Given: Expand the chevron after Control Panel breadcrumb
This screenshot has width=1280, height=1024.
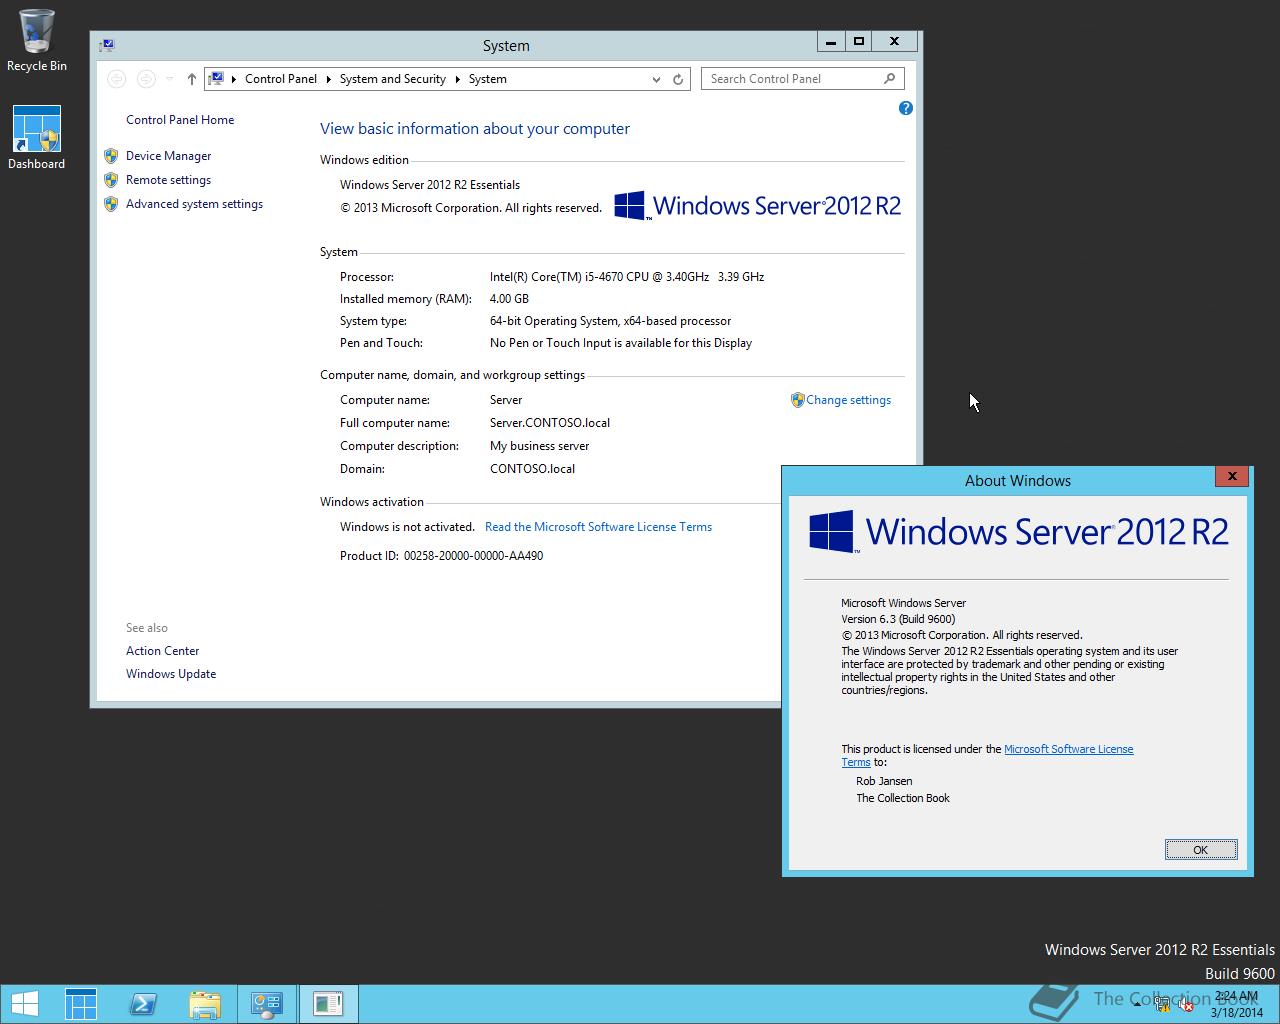Looking at the screenshot, I should (328, 79).
